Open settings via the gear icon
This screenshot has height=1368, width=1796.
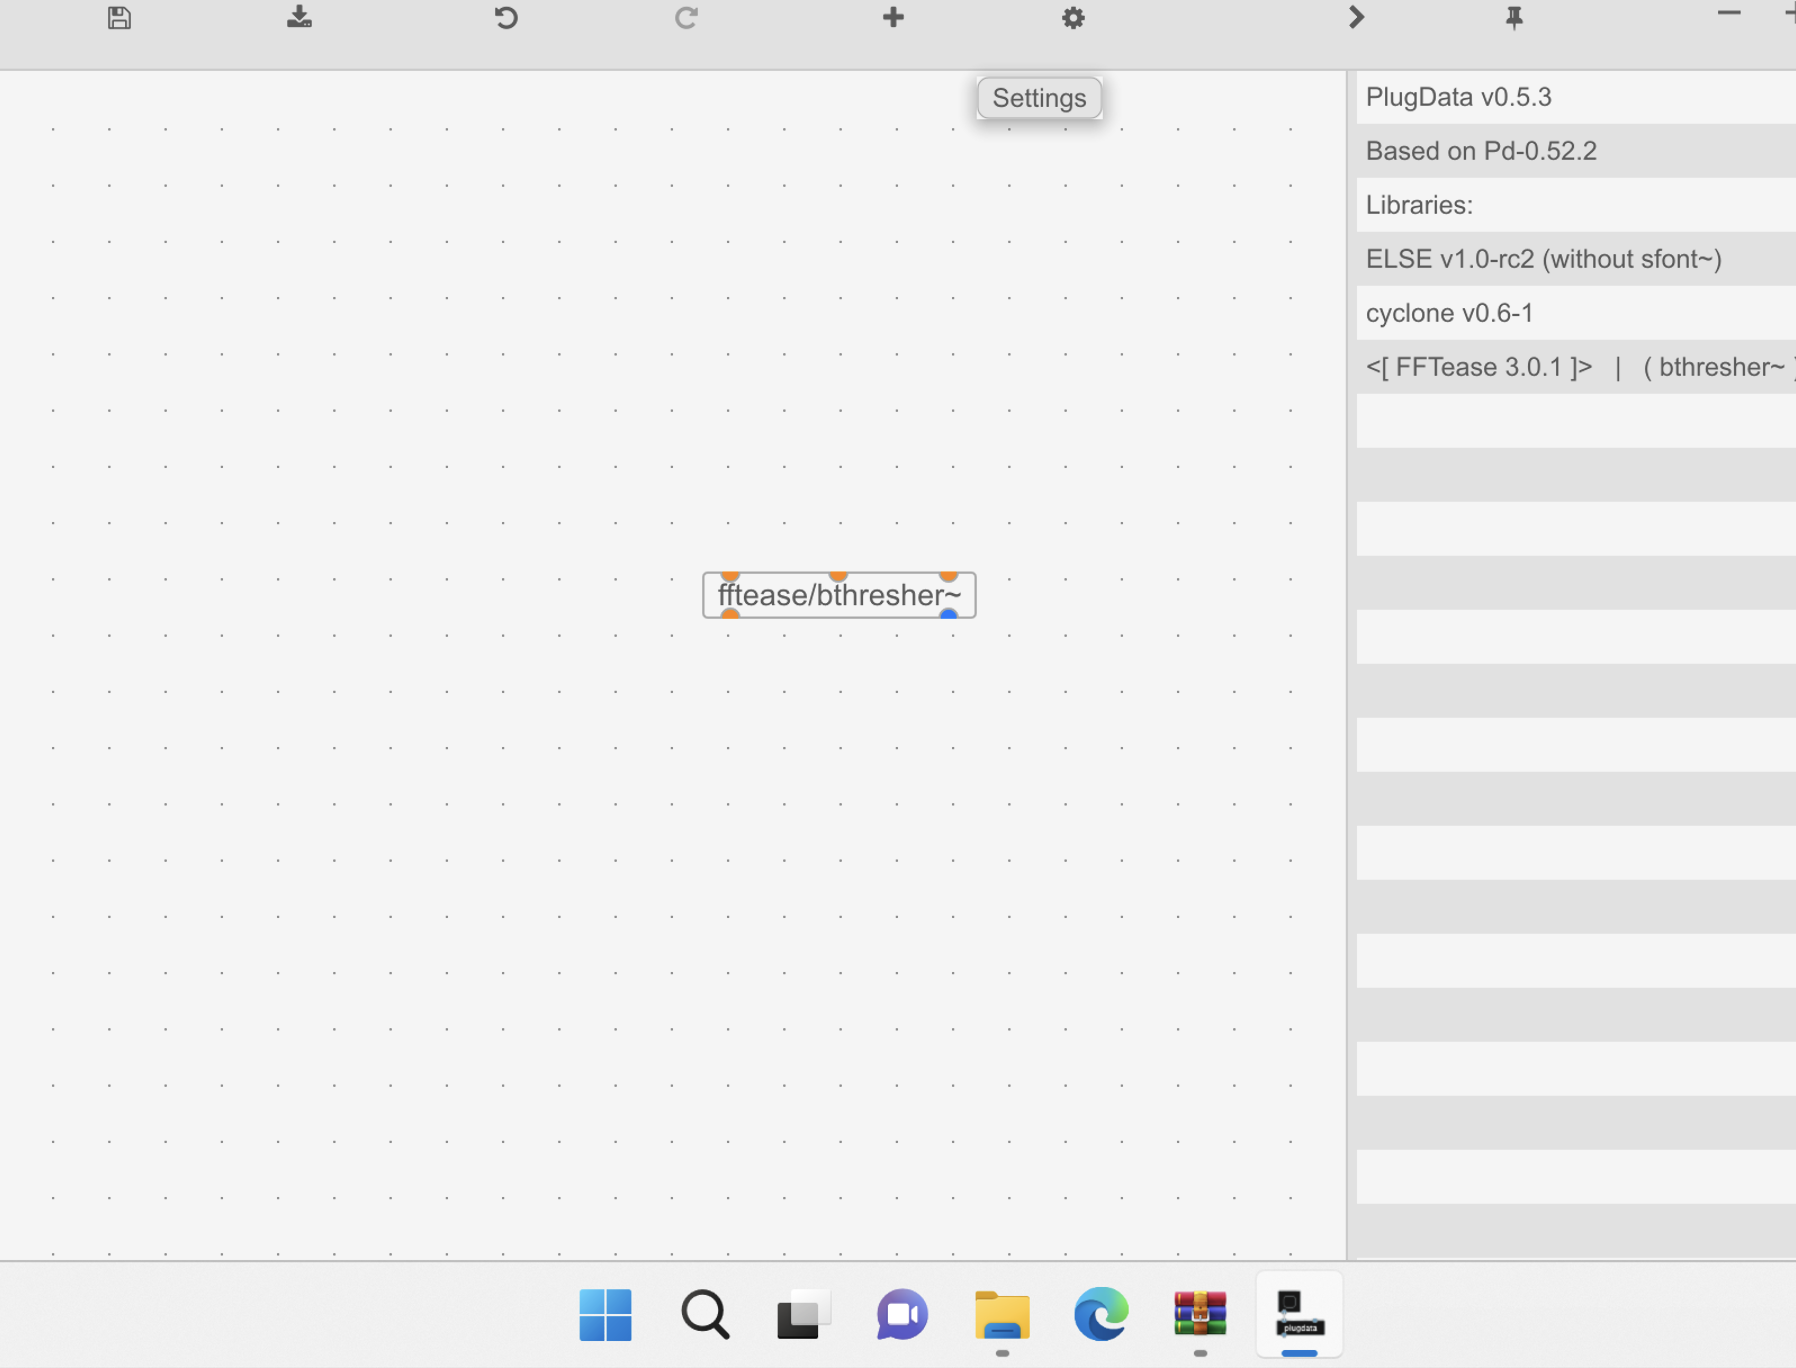(1072, 18)
